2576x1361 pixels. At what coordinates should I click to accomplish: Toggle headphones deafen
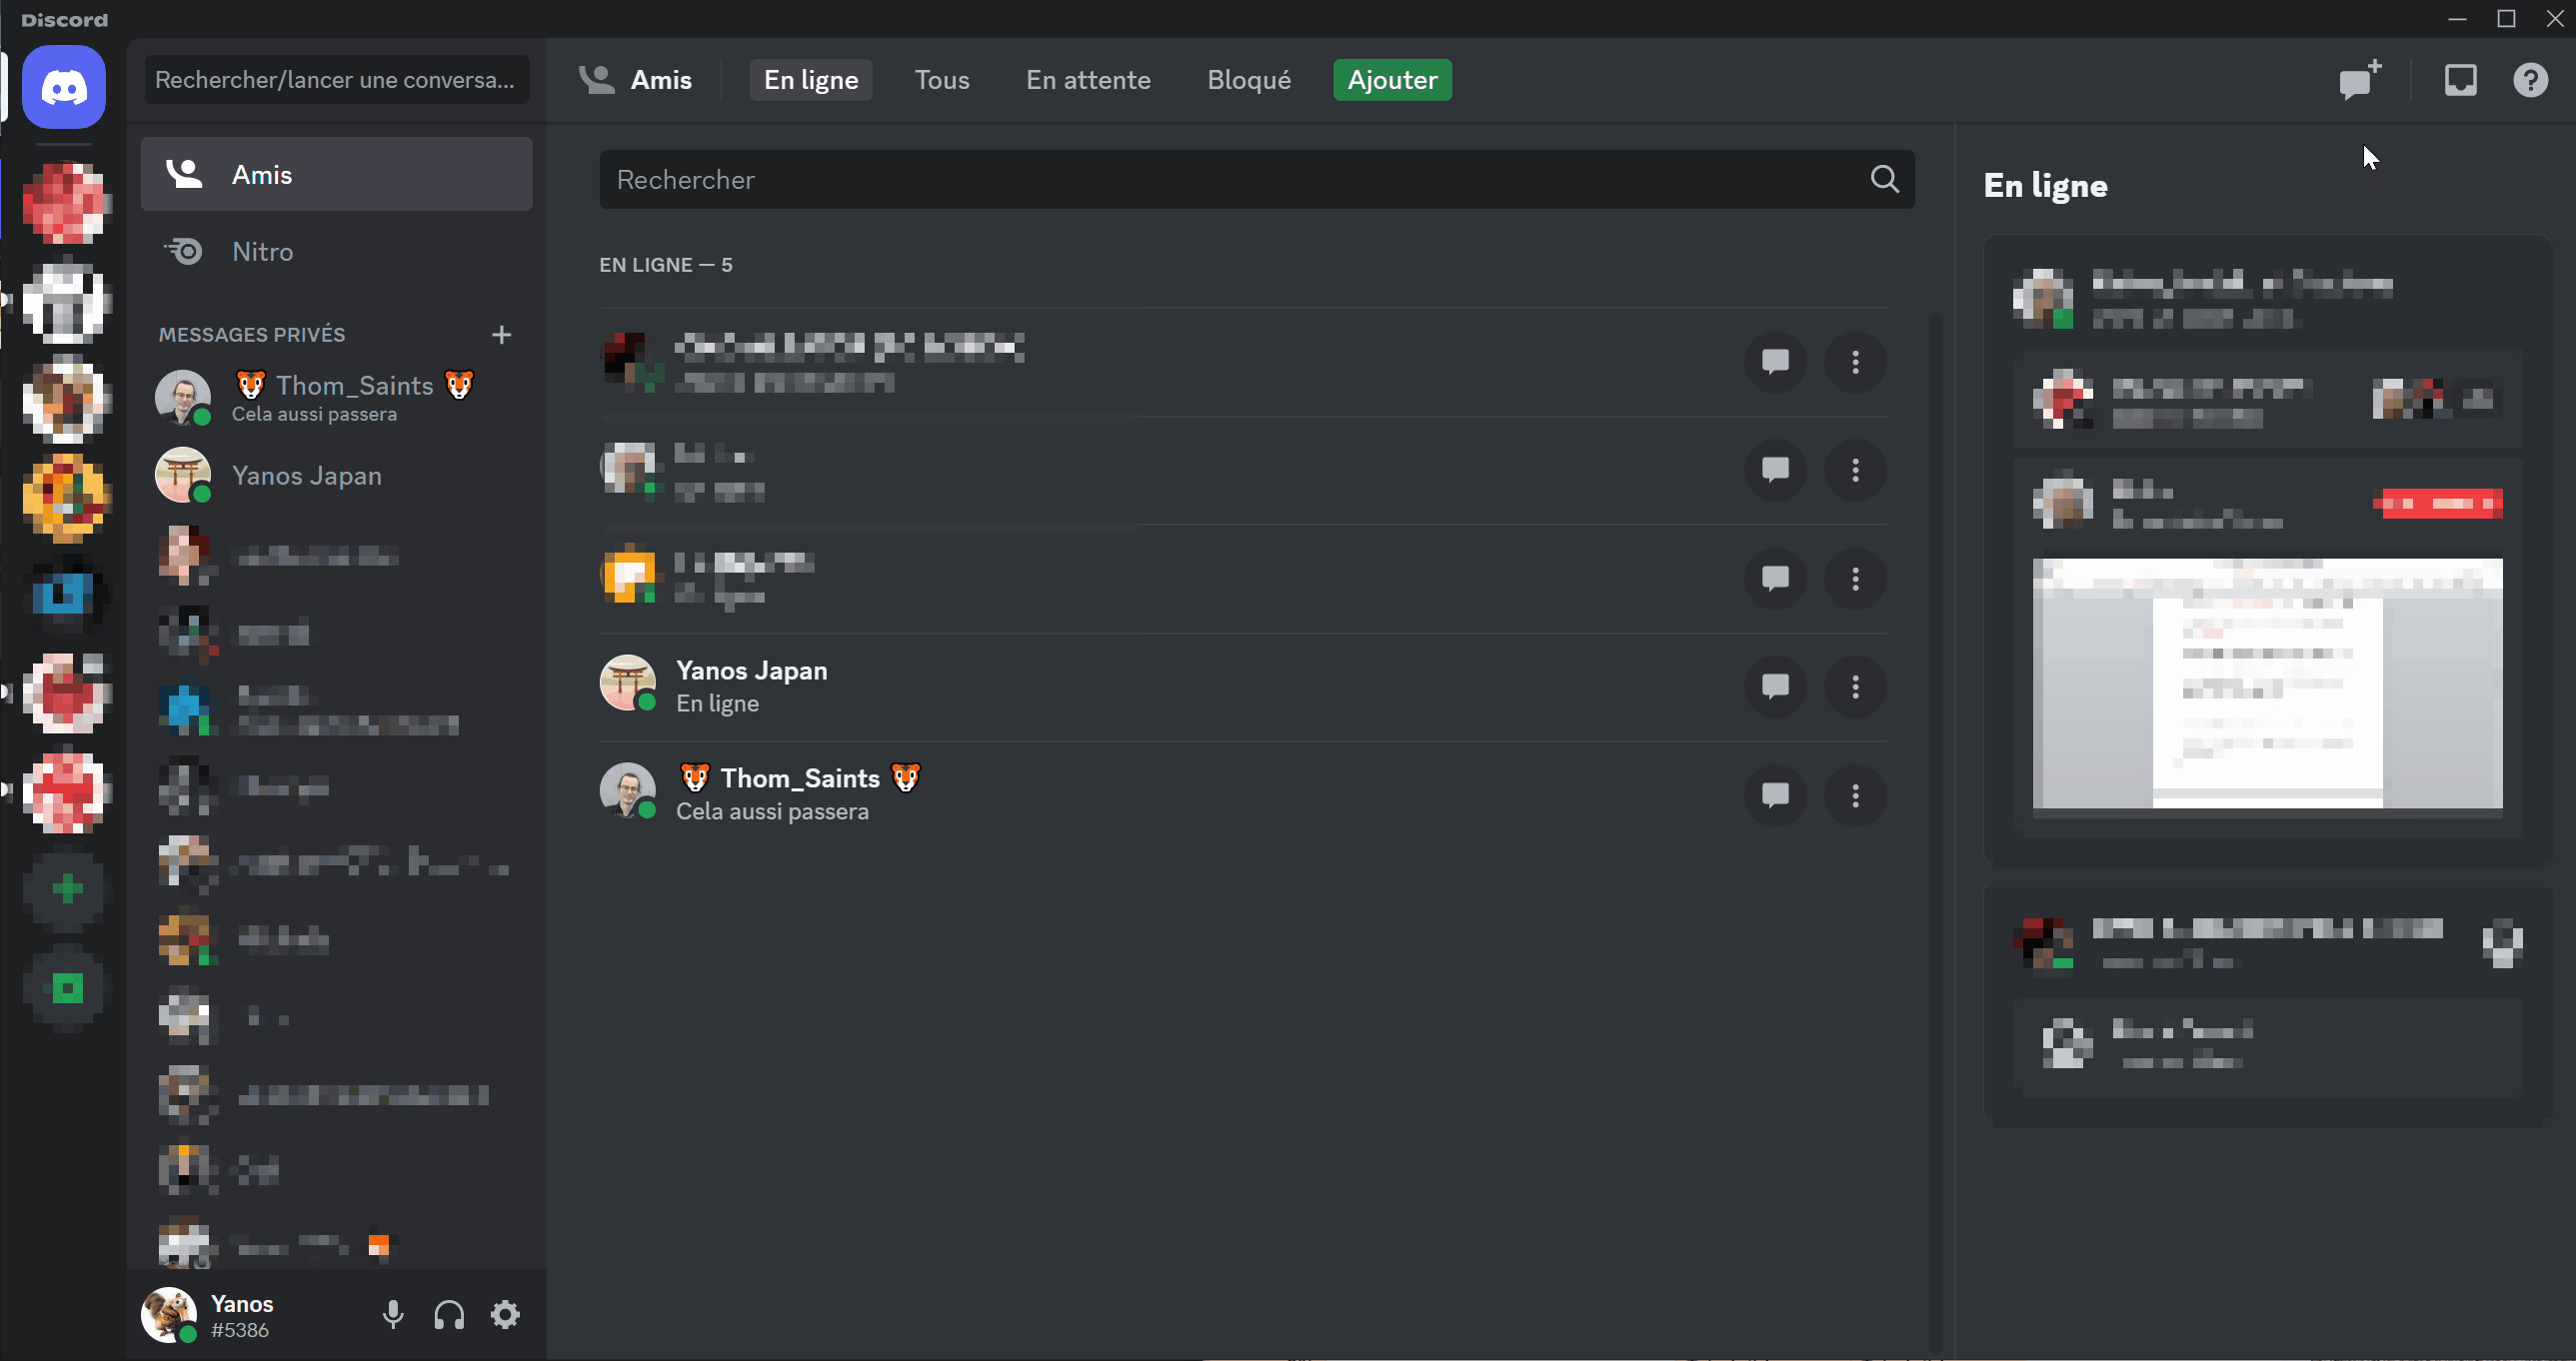449,1315
